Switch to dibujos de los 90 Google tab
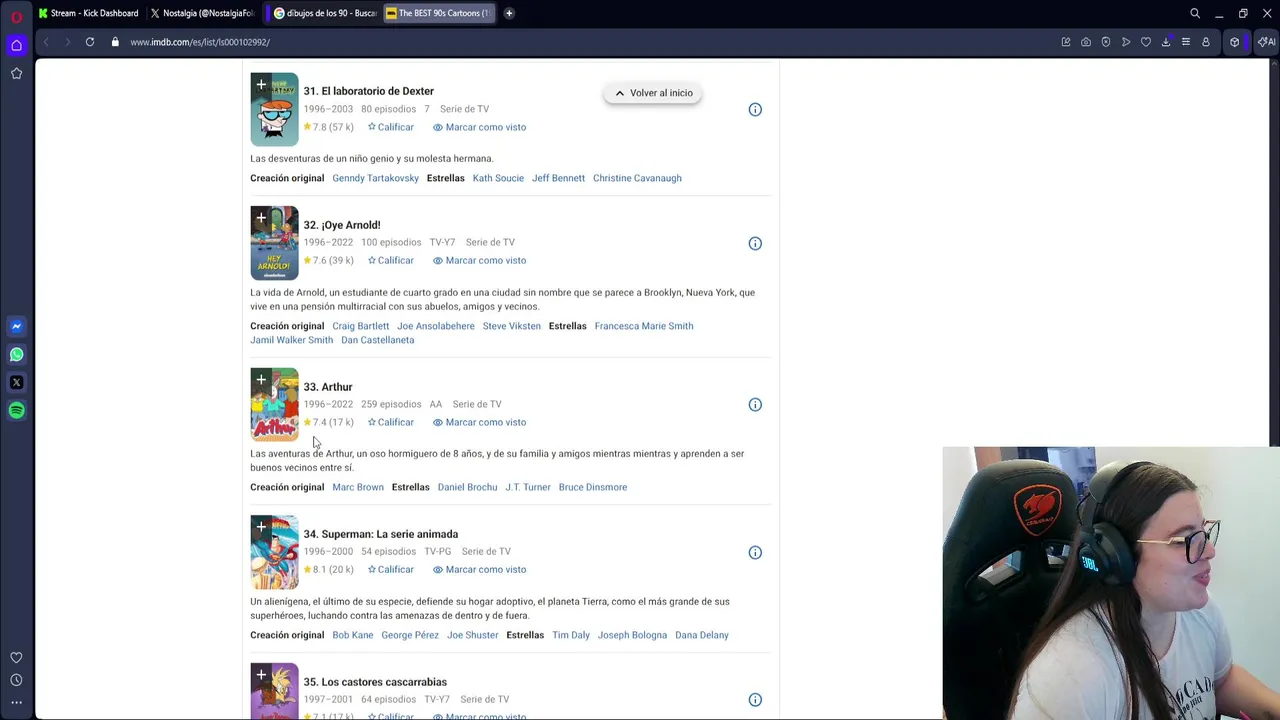Viewport: 1280px width, 720px height. pos(325,13)
